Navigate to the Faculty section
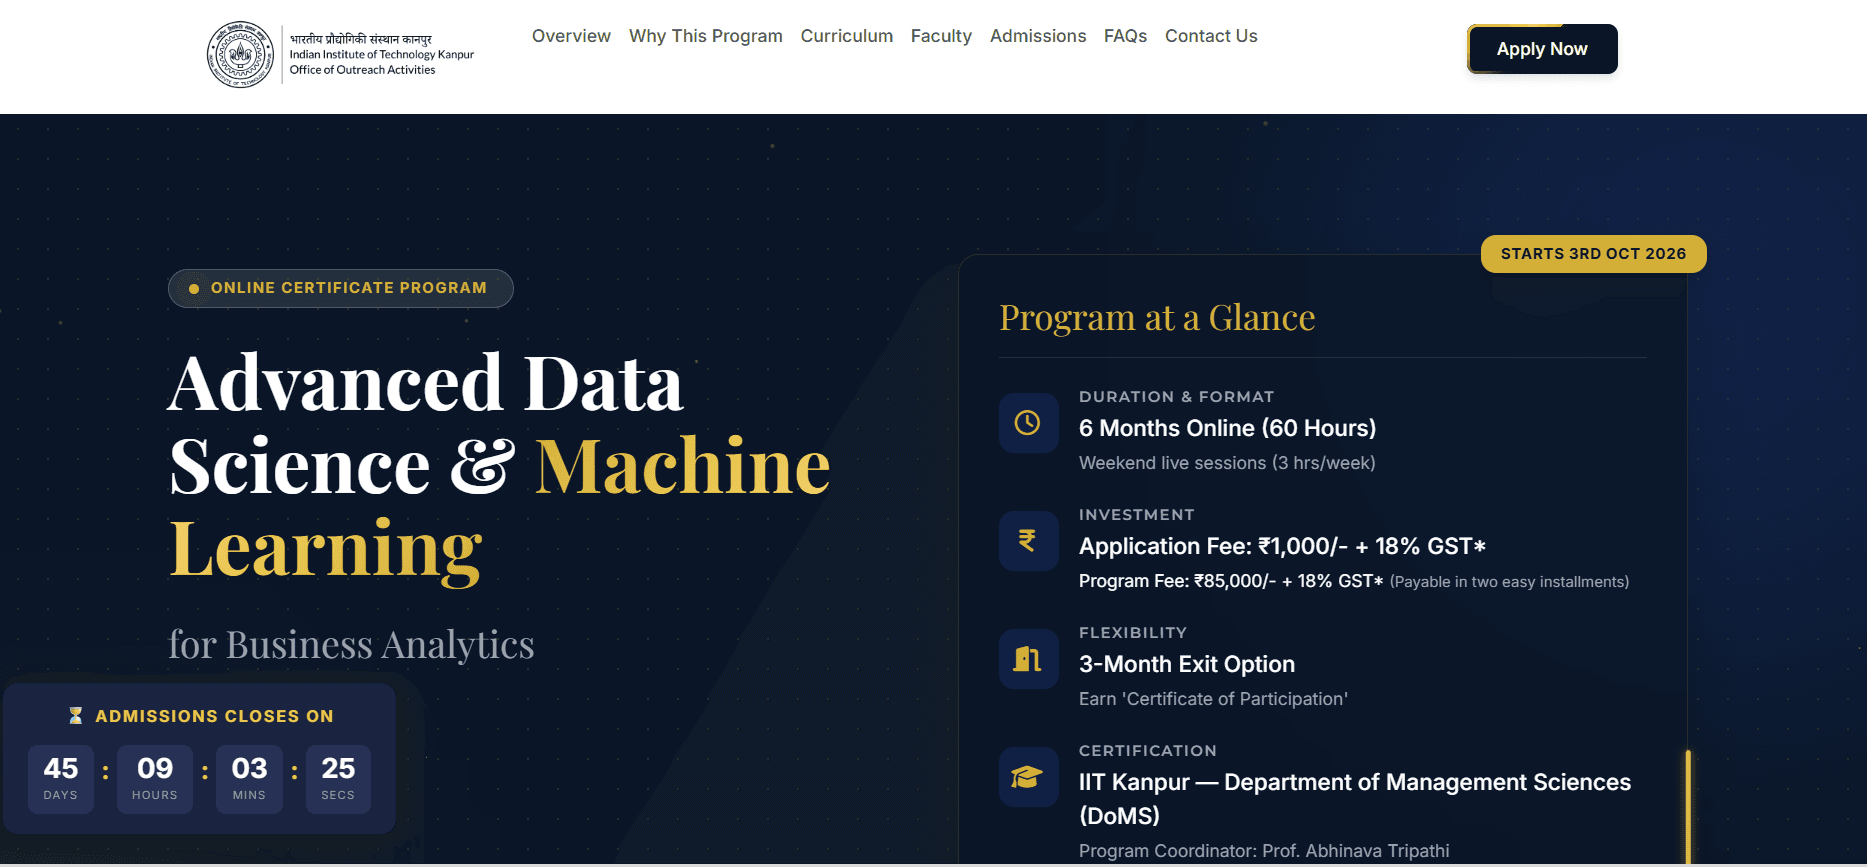1867x867 pixels. pyautogui.click(x=941, y=36)
